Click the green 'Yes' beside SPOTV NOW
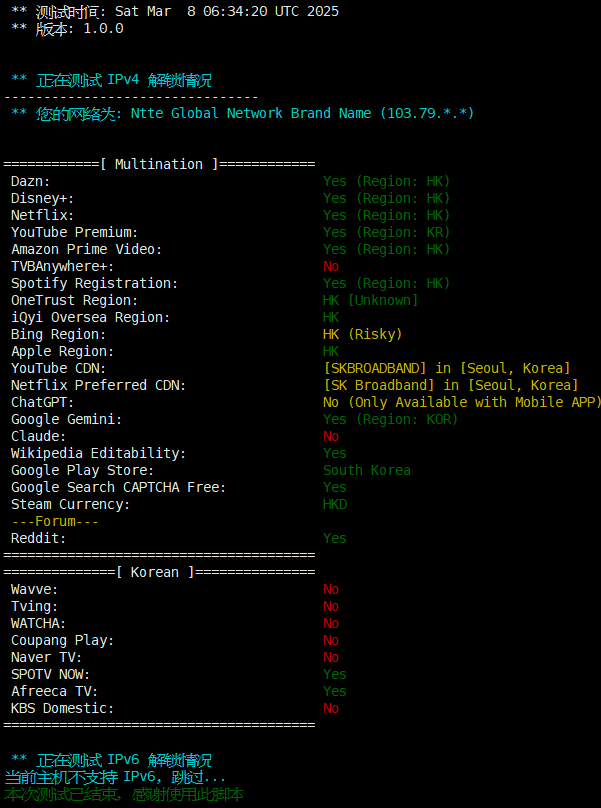601x808 pixels. click(335, 675)
